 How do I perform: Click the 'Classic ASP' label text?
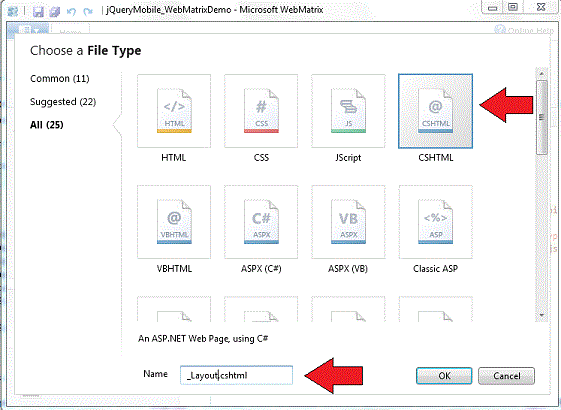(435, 269)
